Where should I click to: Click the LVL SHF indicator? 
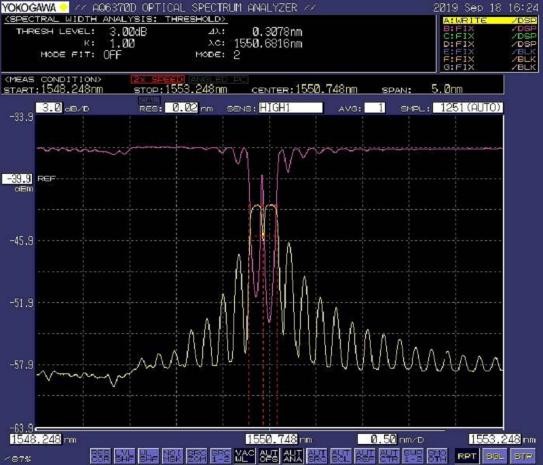click(x=124, y=456)
